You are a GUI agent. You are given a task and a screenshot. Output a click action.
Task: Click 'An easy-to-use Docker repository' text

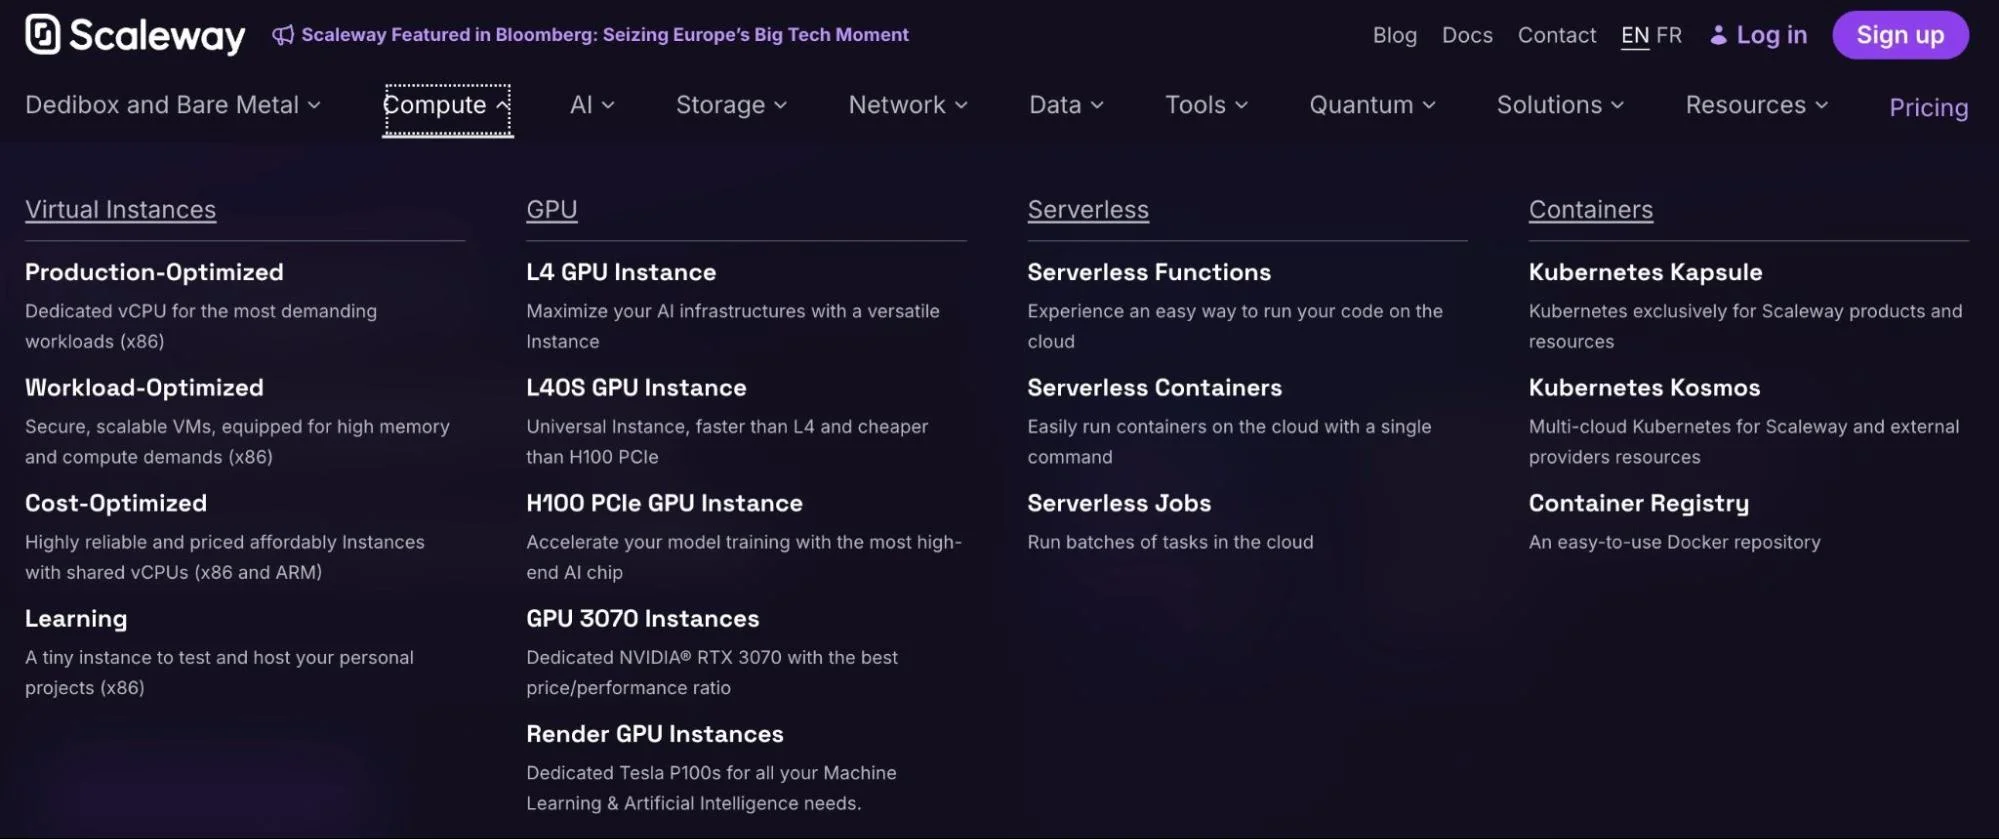1674,542
